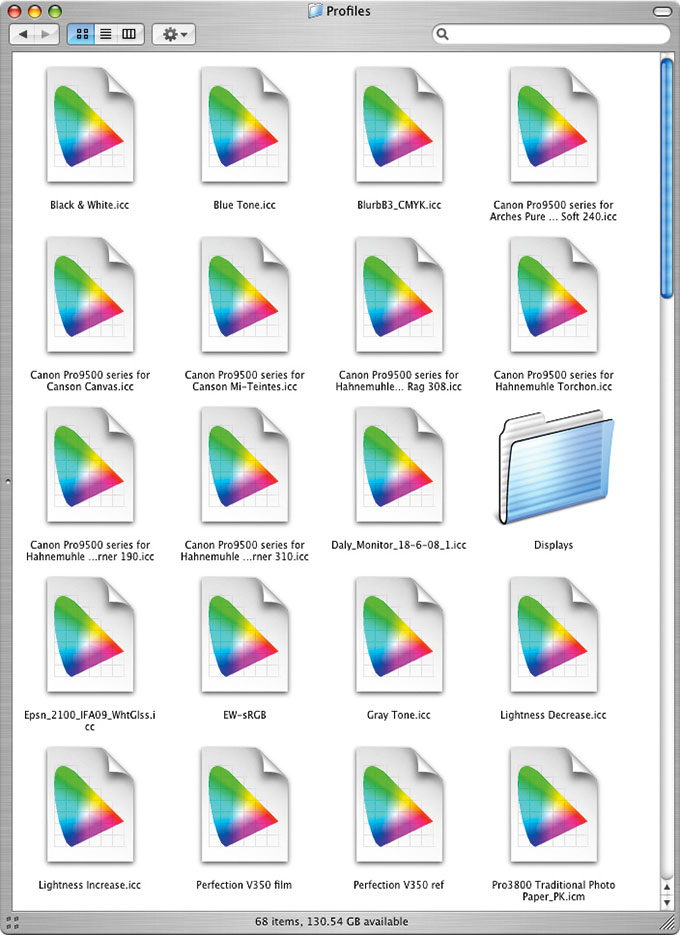Select Canon Pro9500 Hahnemuhle ...rner 310 icon
This screenshot has width=680, height=935.
click(x=245, y=465)
